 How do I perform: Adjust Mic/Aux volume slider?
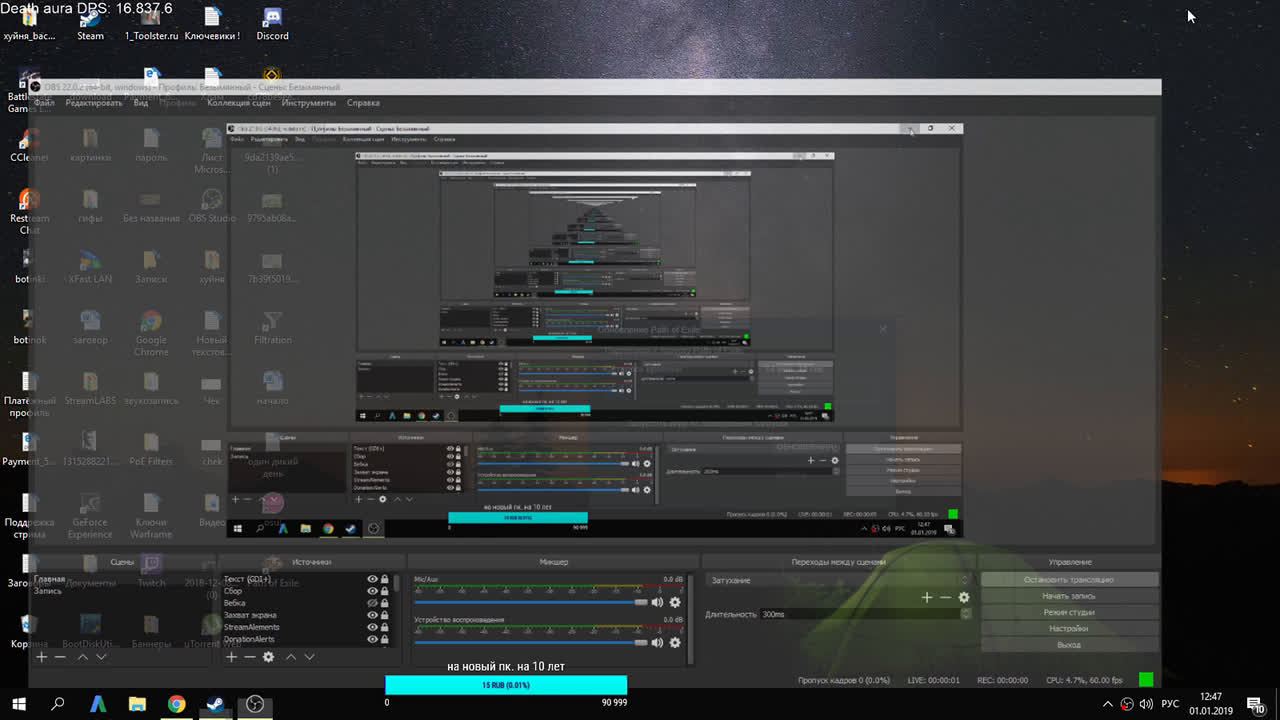tap(531, 602)
